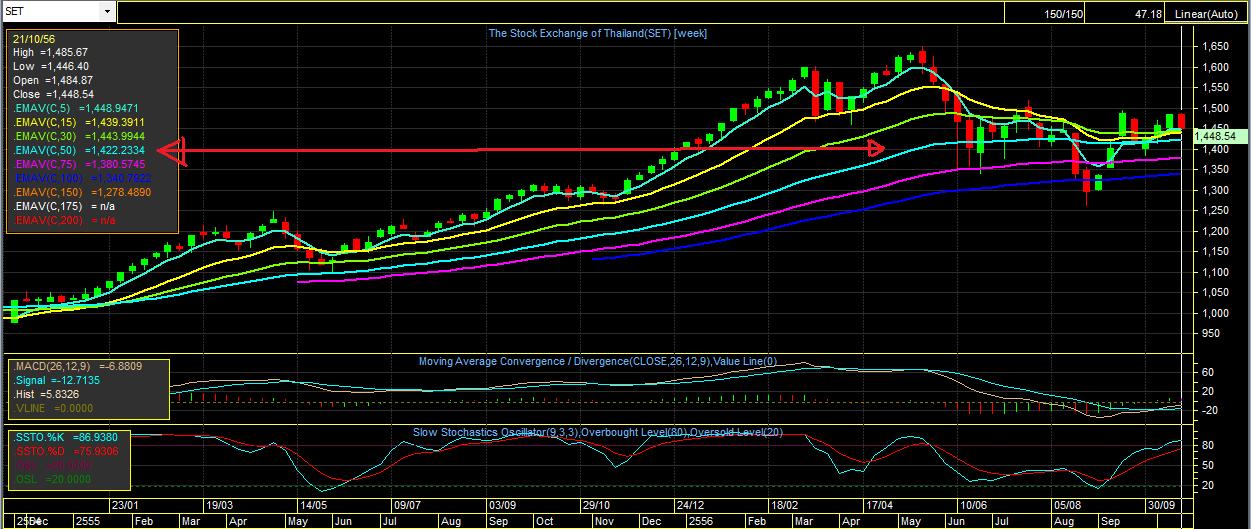Click the SET symbol input field
The width and height of the screenshot is (1251, 529).
(x=51, y=12)
